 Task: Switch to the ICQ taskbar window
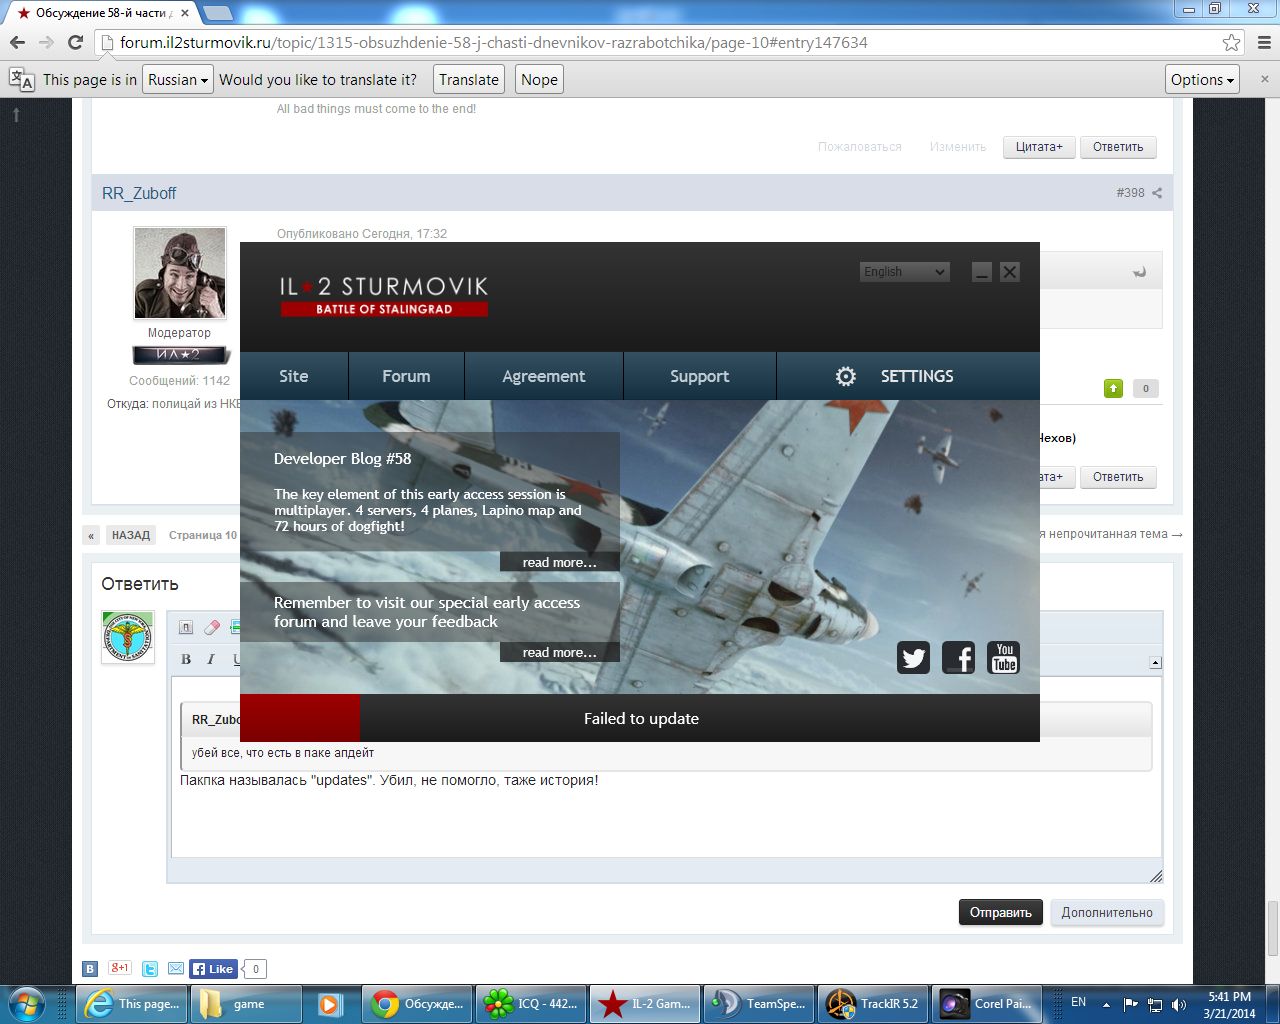[x=531, y=1003]
